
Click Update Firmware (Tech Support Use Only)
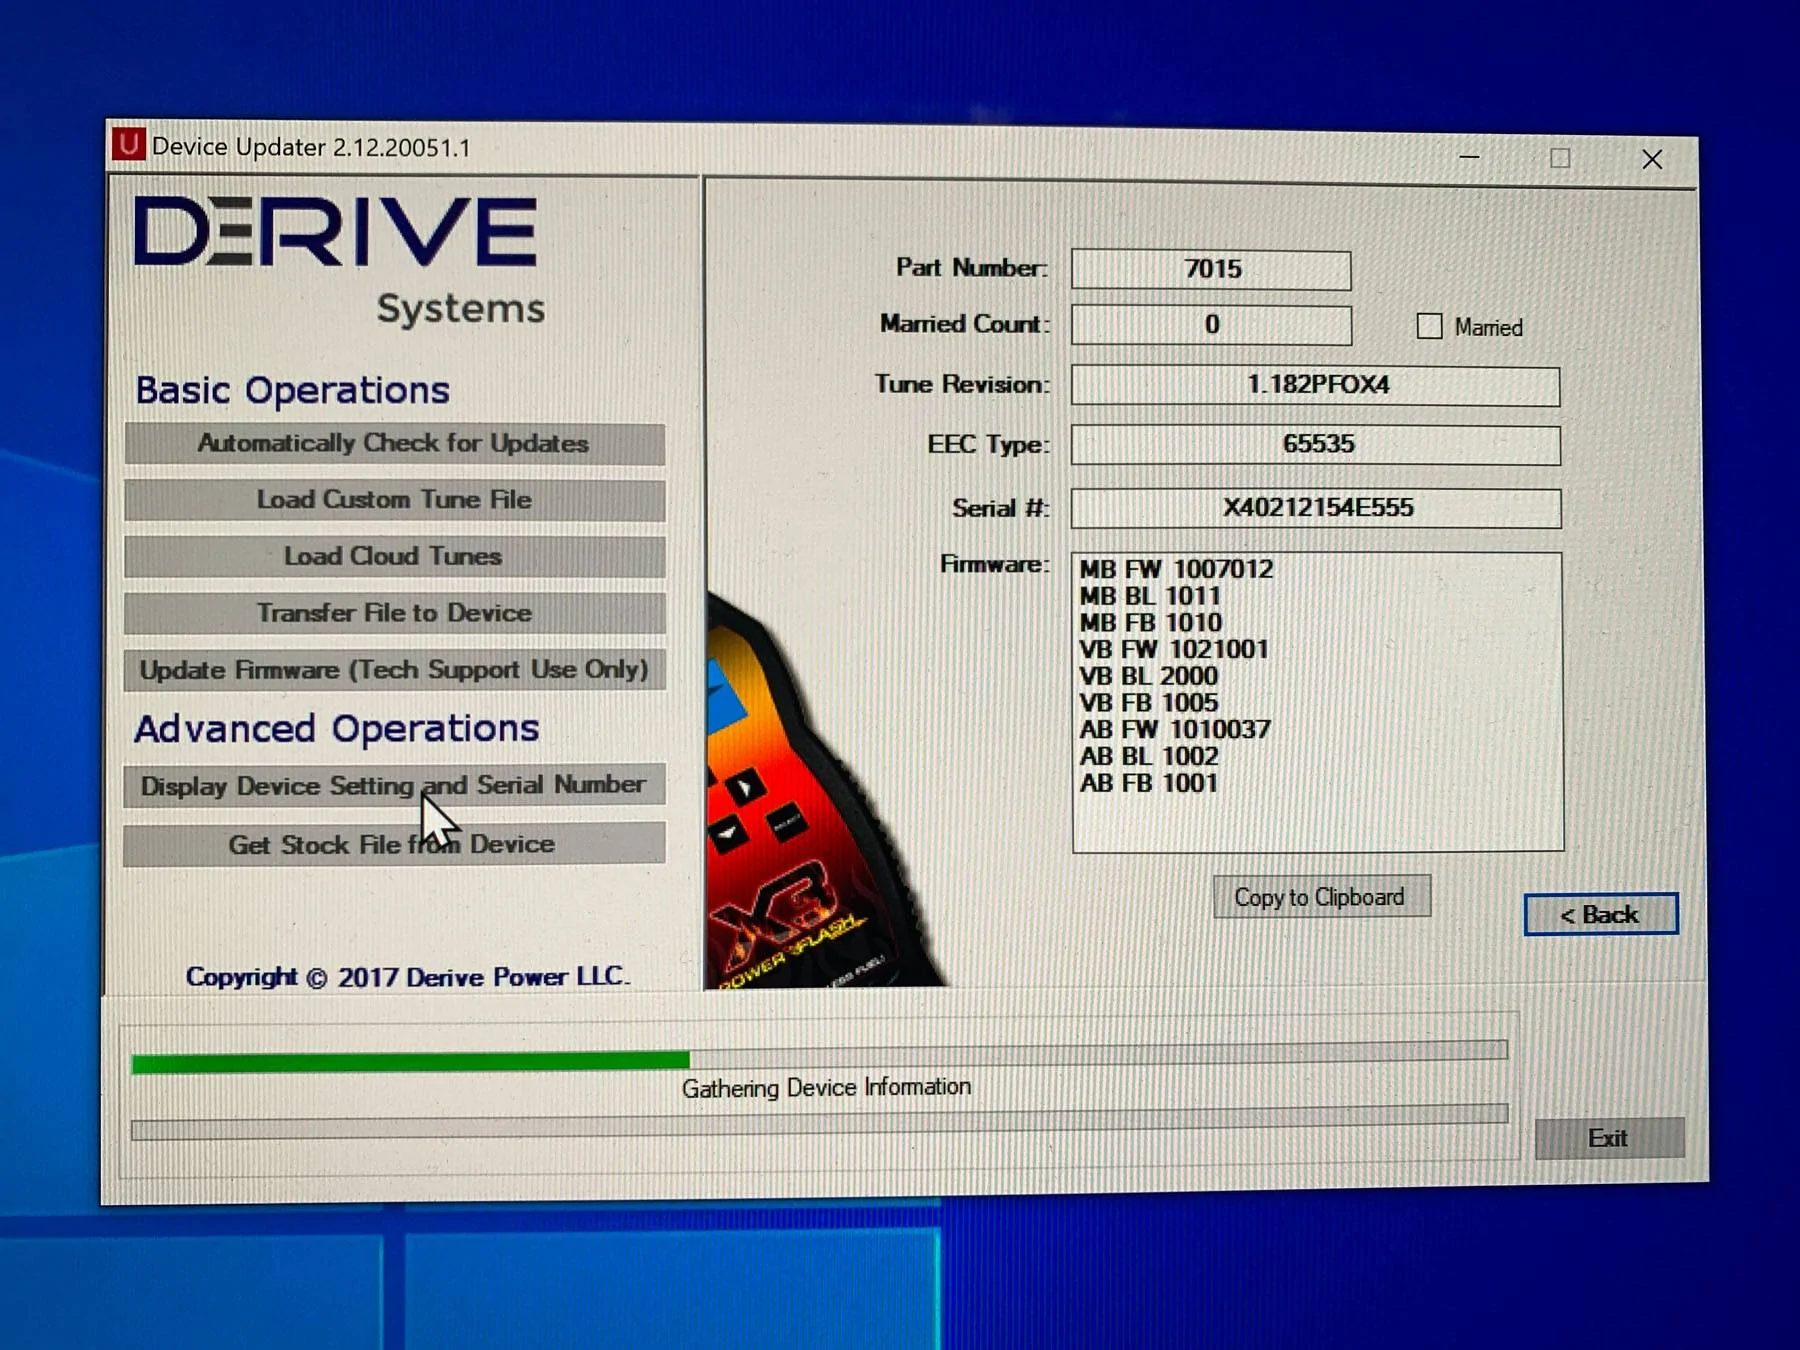pos(394,670)
